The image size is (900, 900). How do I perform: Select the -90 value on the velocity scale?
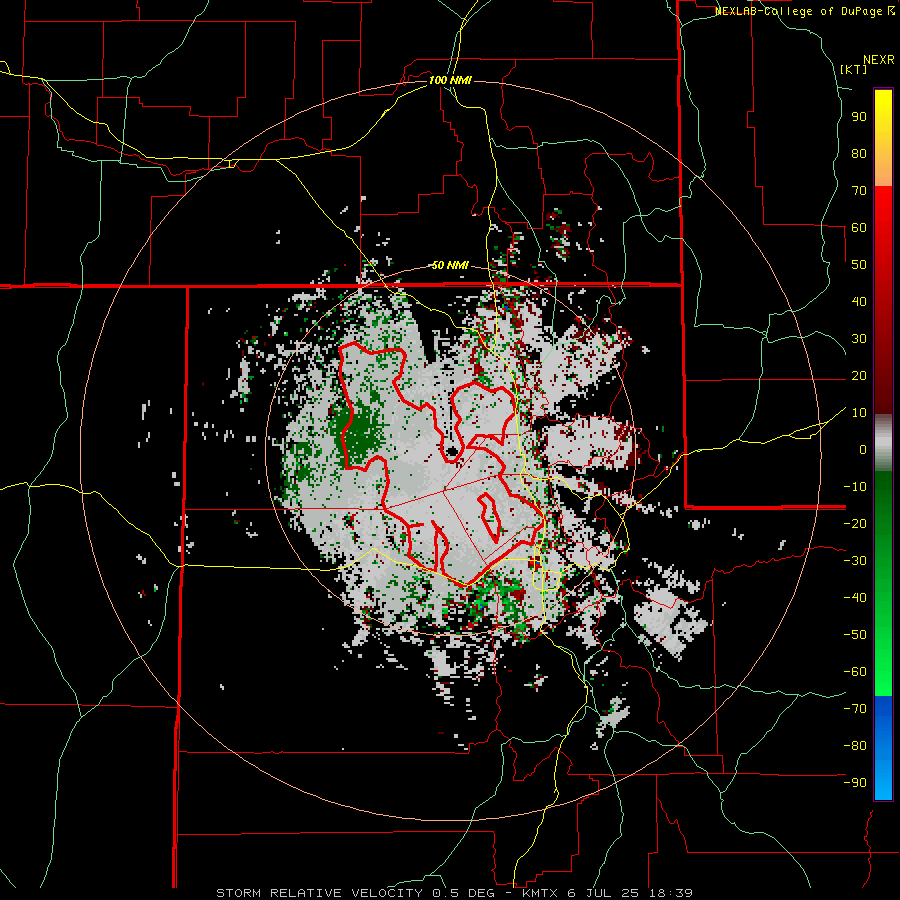(x=855, y=783)
